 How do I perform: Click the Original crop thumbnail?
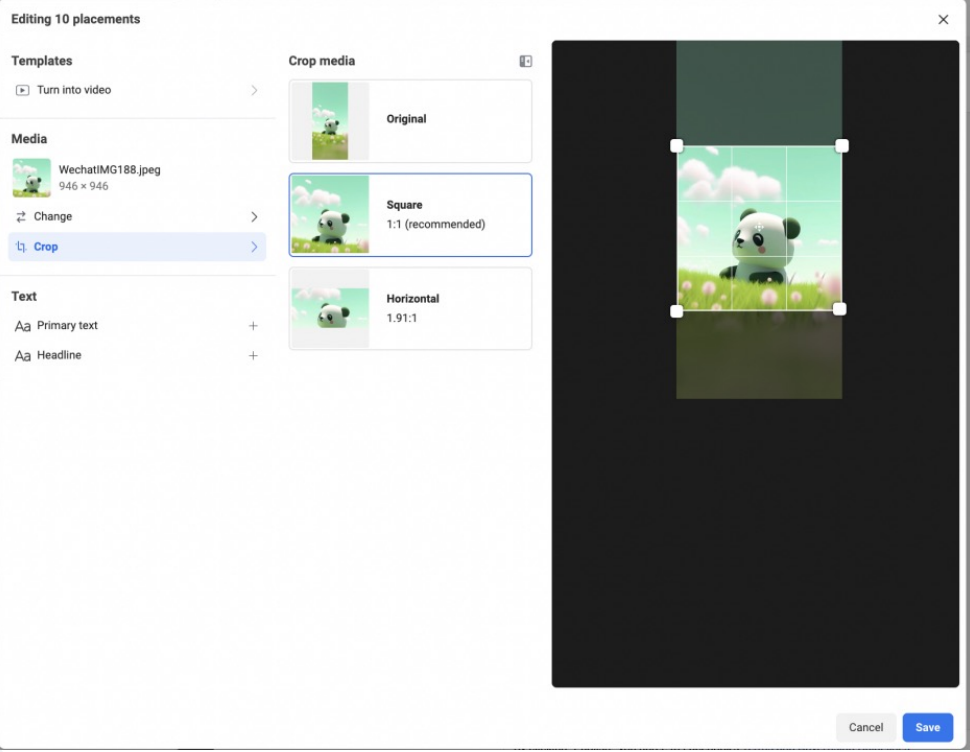[330, 121]
